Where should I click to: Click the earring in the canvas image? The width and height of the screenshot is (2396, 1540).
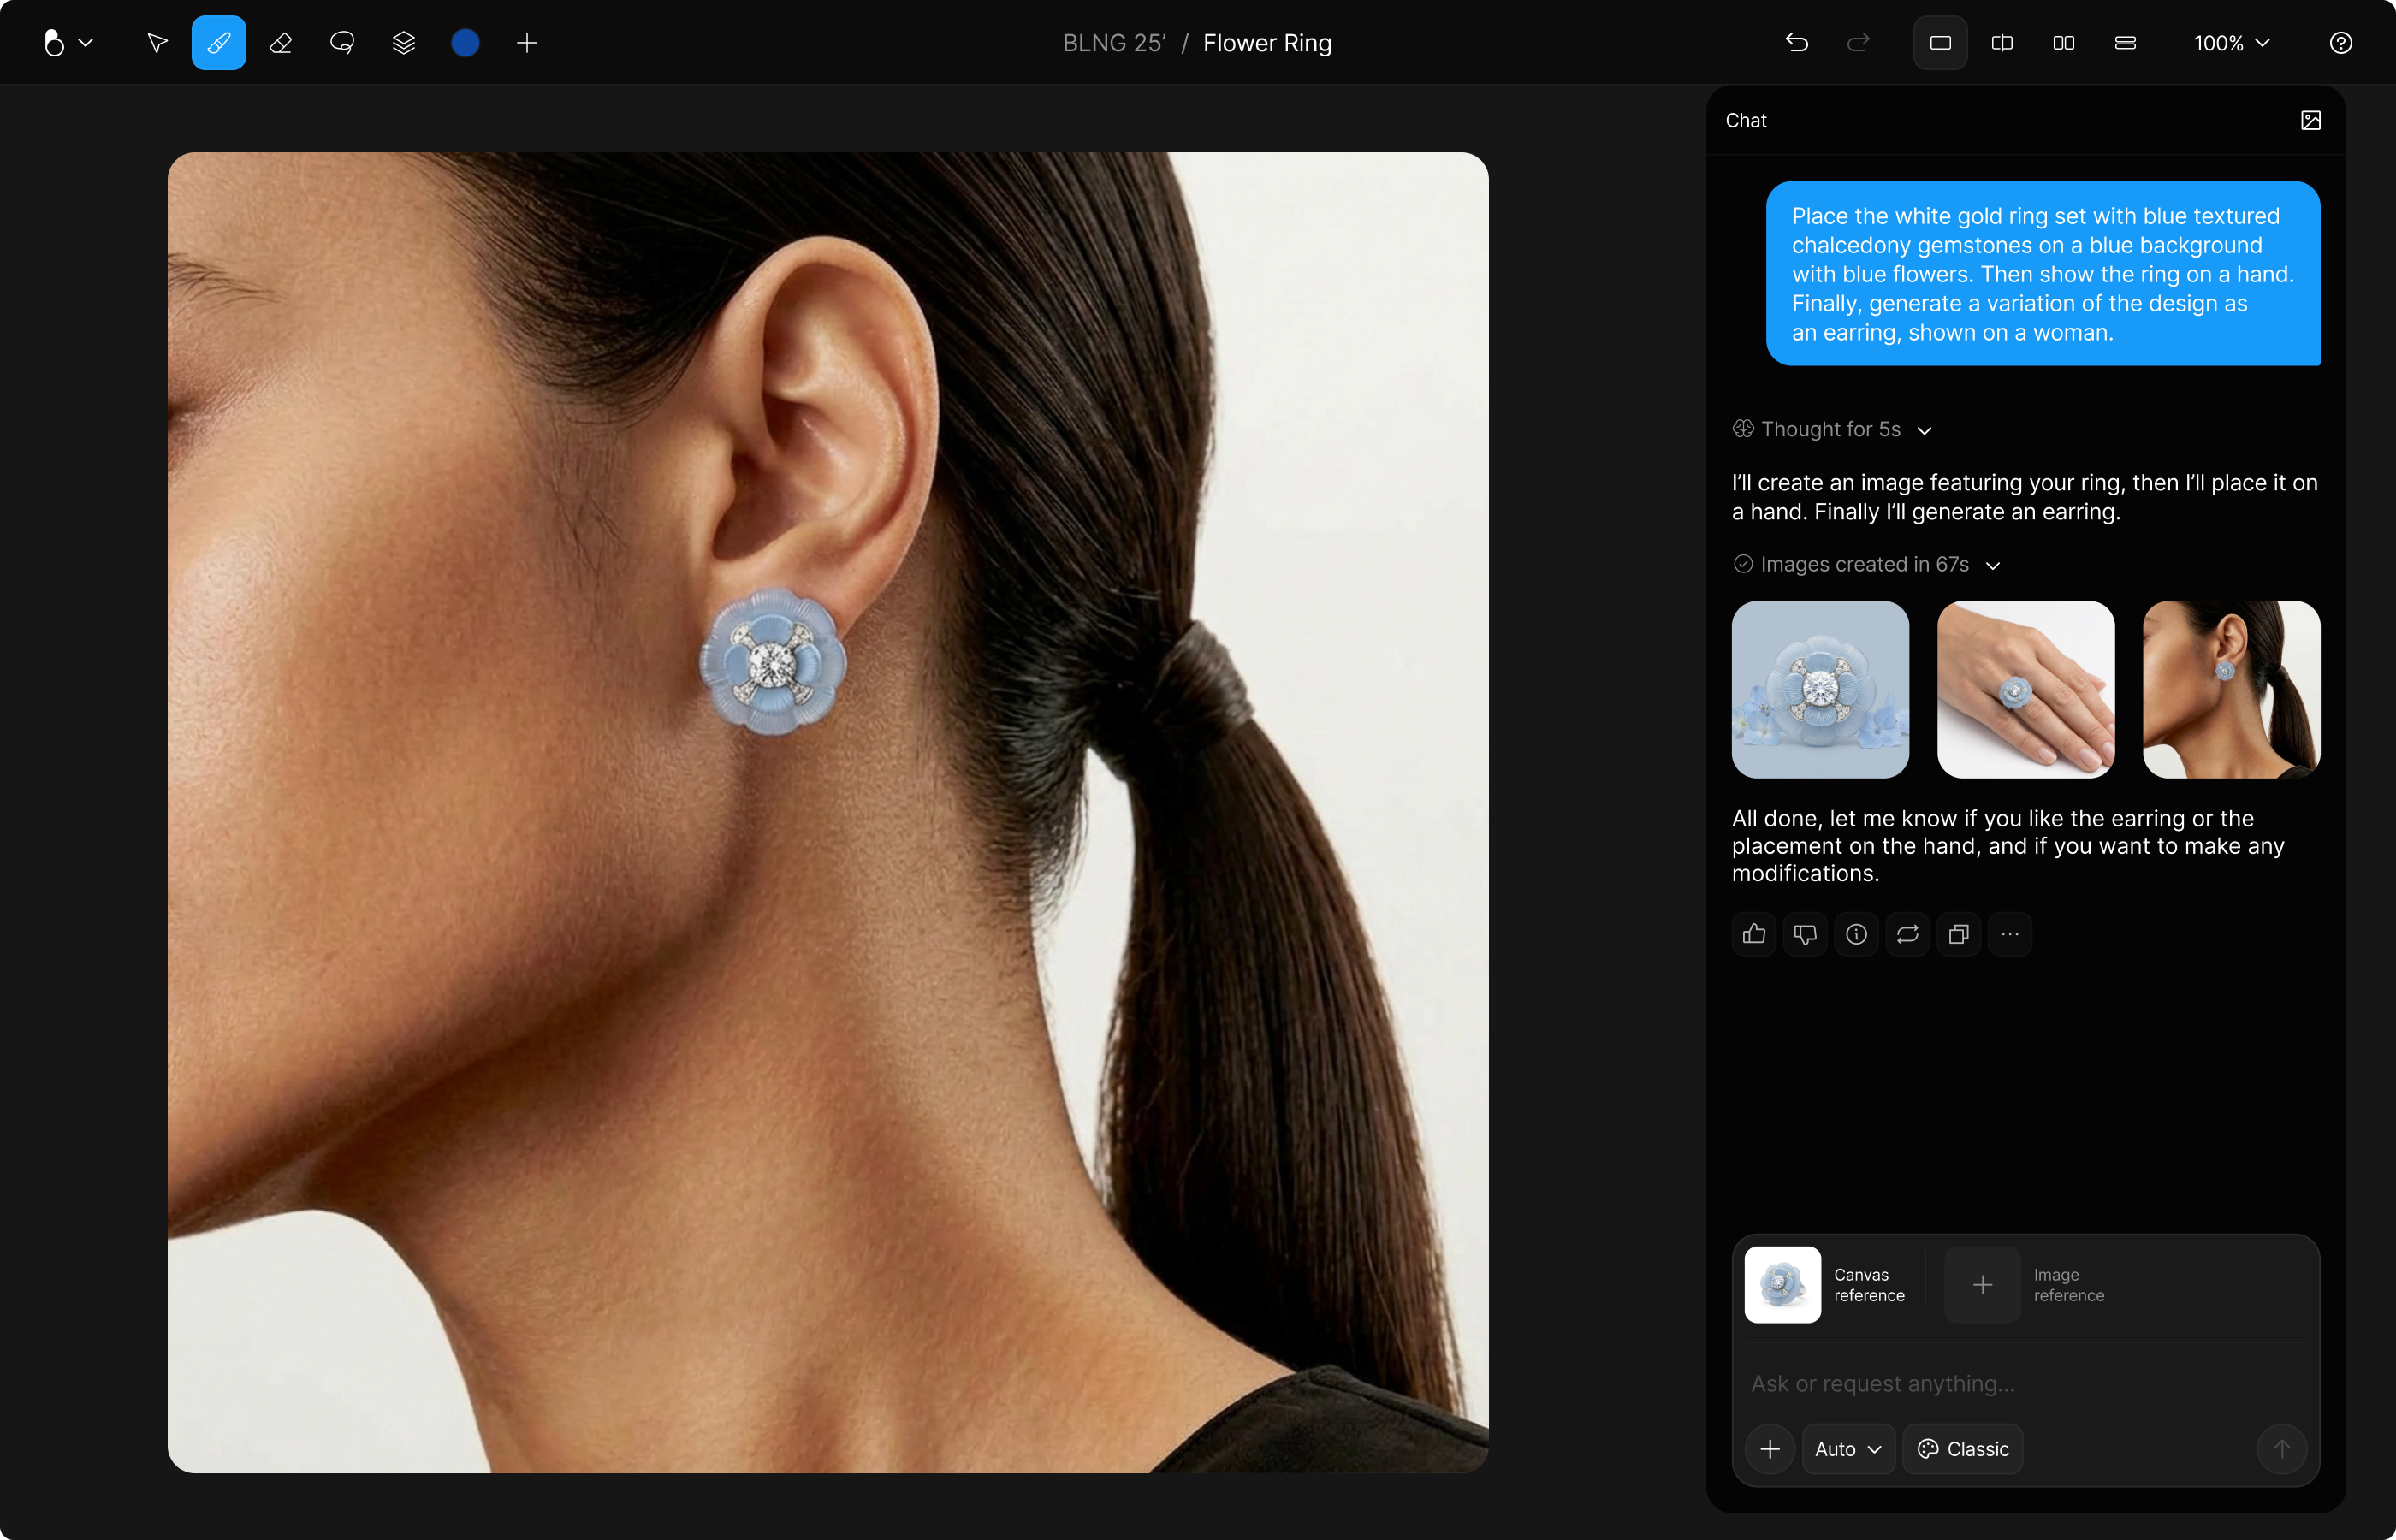pyautogui.click(x=772, y=661)
